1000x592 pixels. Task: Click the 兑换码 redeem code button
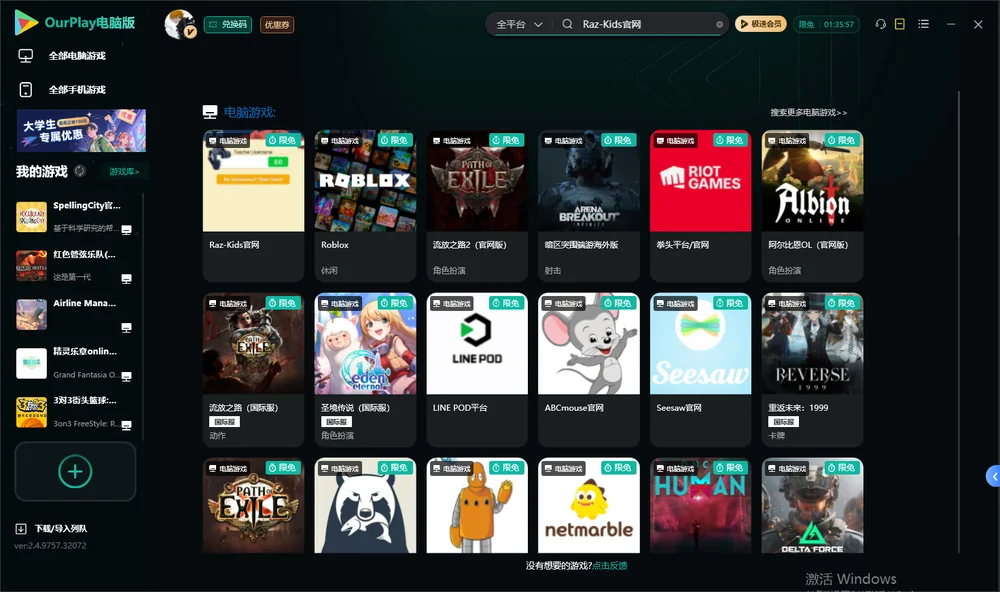(228, 24)
